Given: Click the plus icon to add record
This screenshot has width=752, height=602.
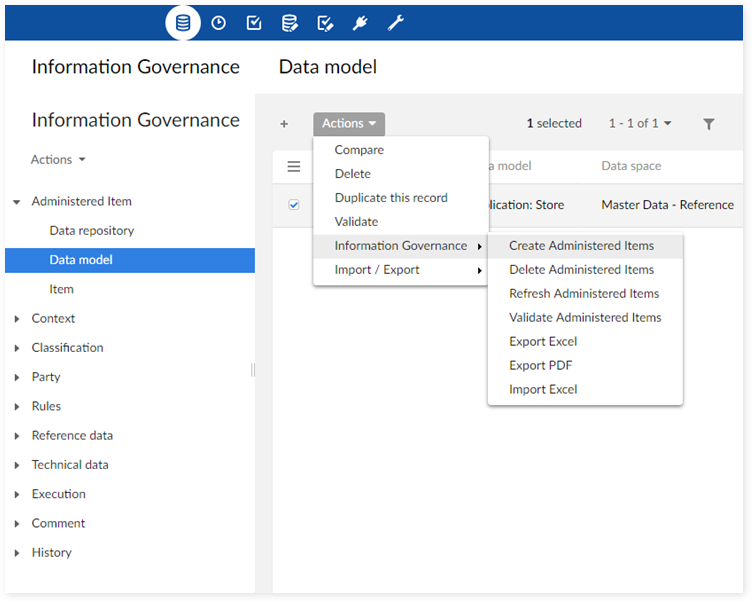Looking at the screenshot, I should (x=284, y=124).
